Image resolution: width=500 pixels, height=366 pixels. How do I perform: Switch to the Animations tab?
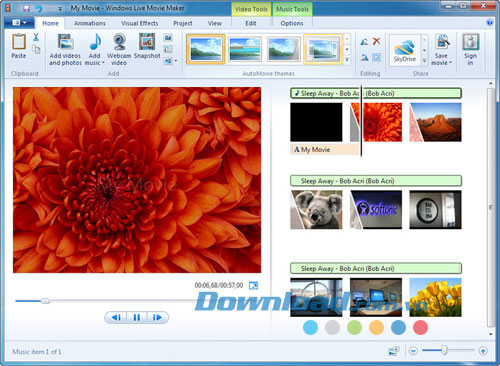(90, 23)
